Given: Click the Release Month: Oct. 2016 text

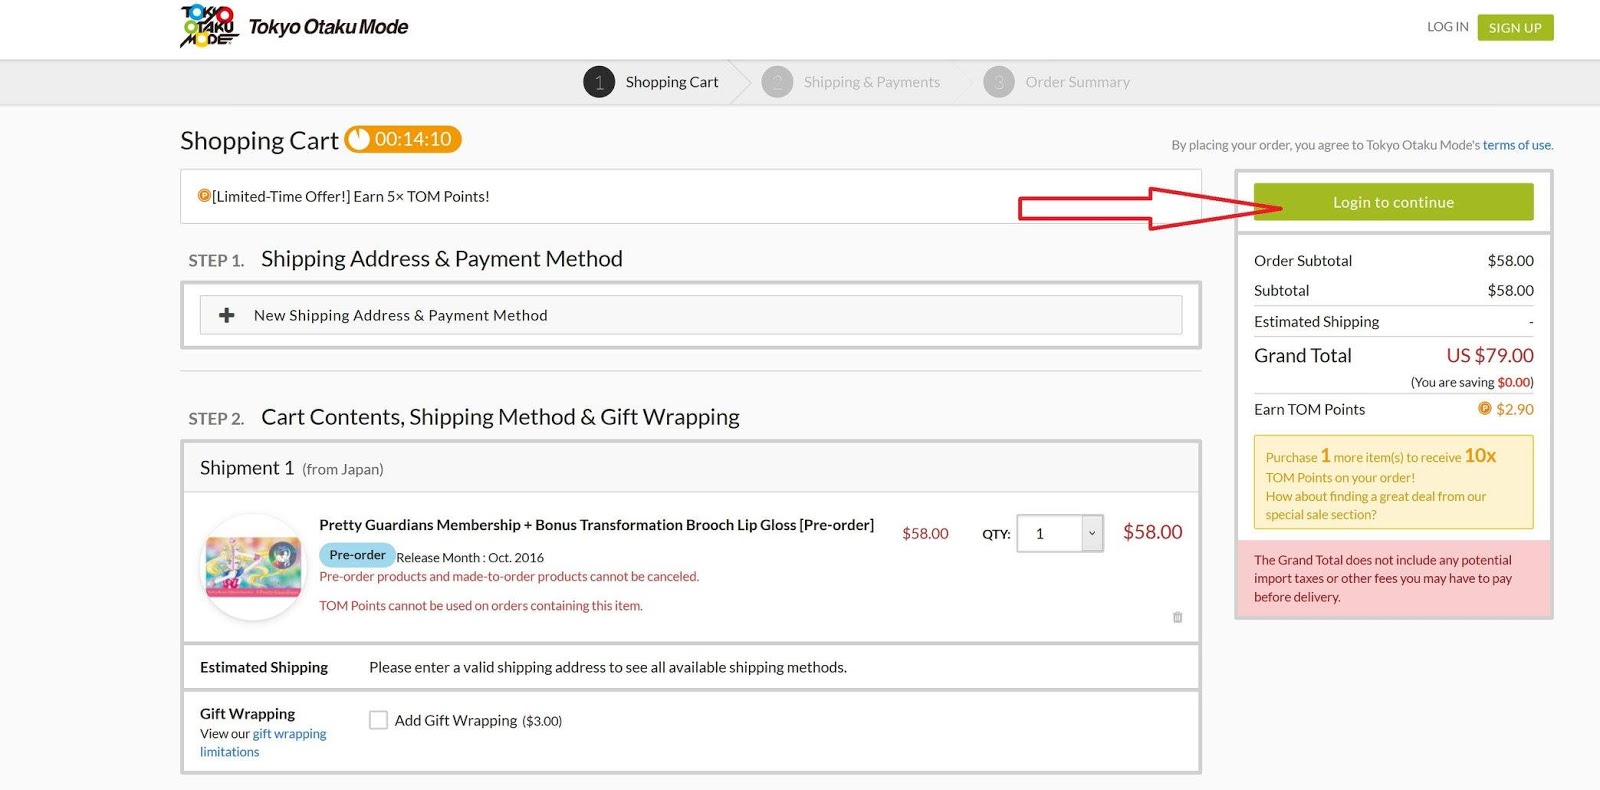Looking at the screenshot, I should (470, 558).
